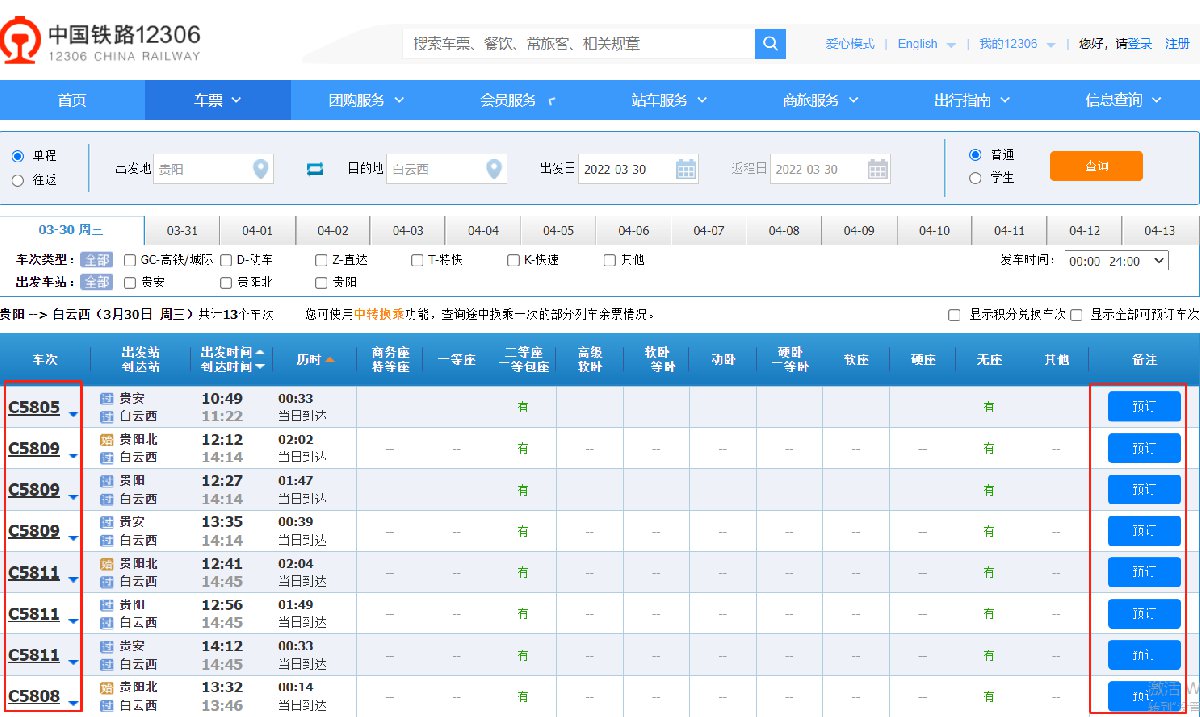Click the blue search magnifier icon
The width and height of the screenshot is (1200, 717).
coord(770,44)
